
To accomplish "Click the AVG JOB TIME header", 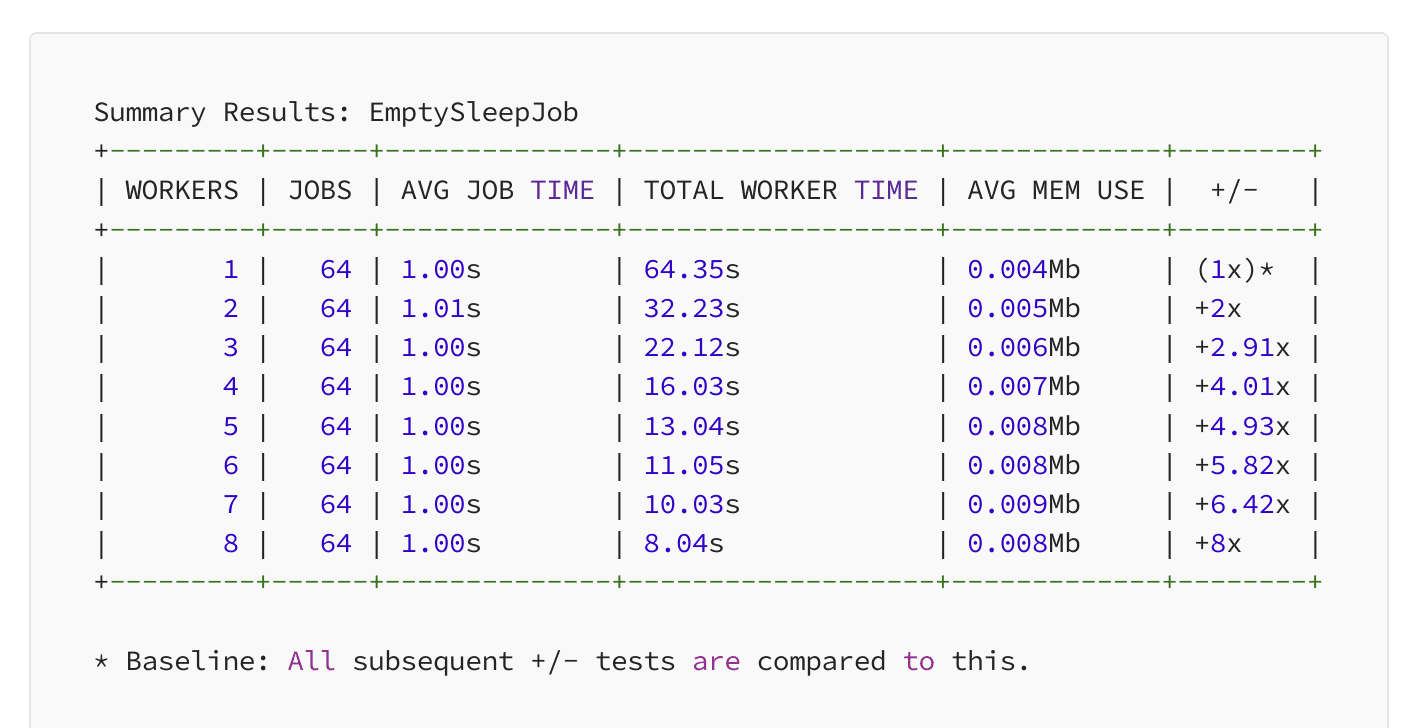I will click(496, 190).
